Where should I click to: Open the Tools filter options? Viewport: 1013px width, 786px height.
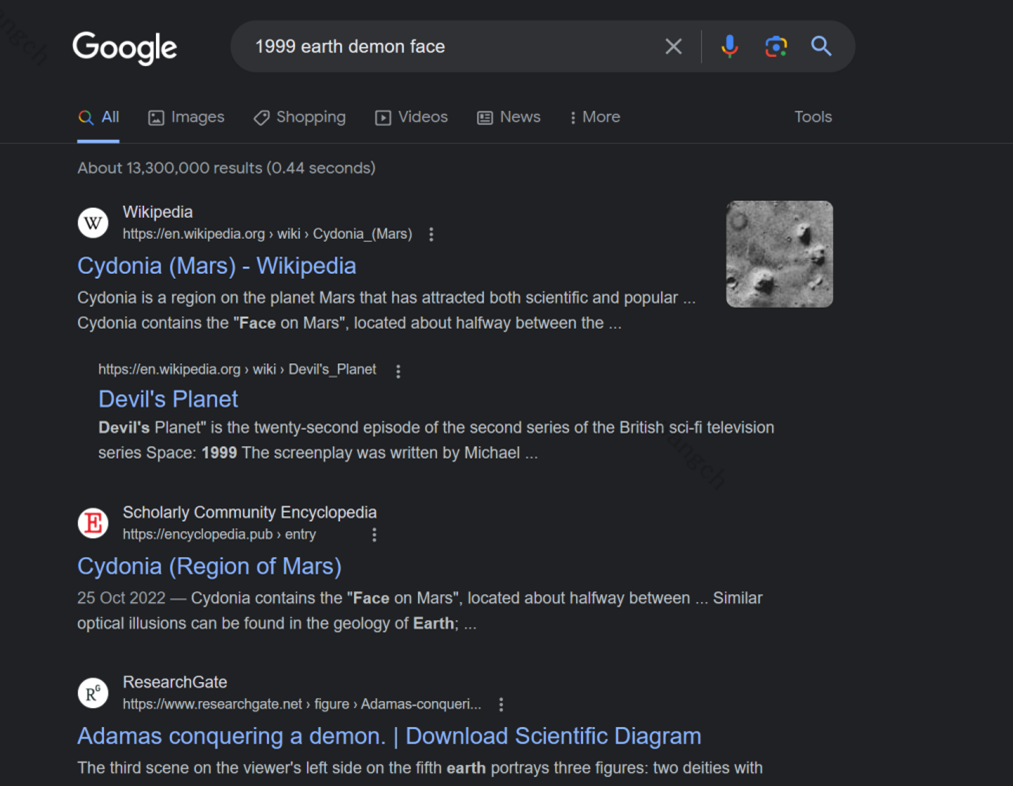[x=813, y=117]
